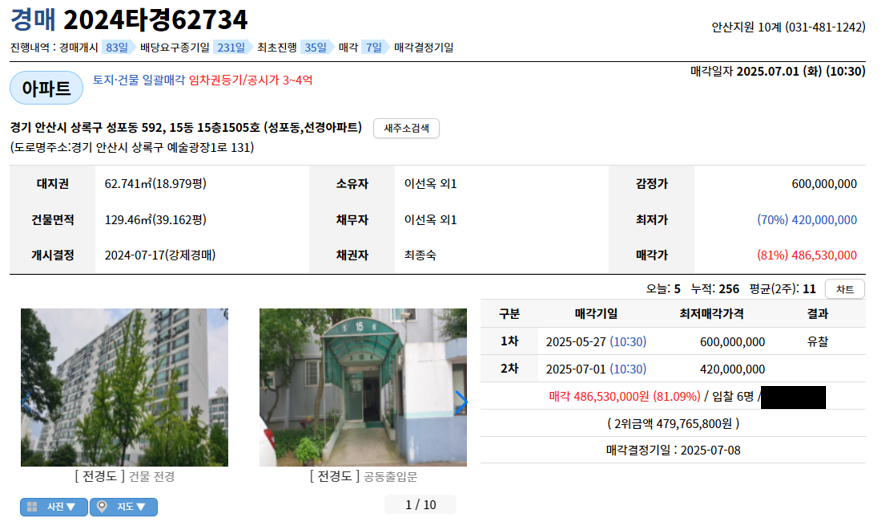The height and width of the screenshot is (523, 889).
Task: Show previous photo with left arrow
Action: click(x=26, y=402)
